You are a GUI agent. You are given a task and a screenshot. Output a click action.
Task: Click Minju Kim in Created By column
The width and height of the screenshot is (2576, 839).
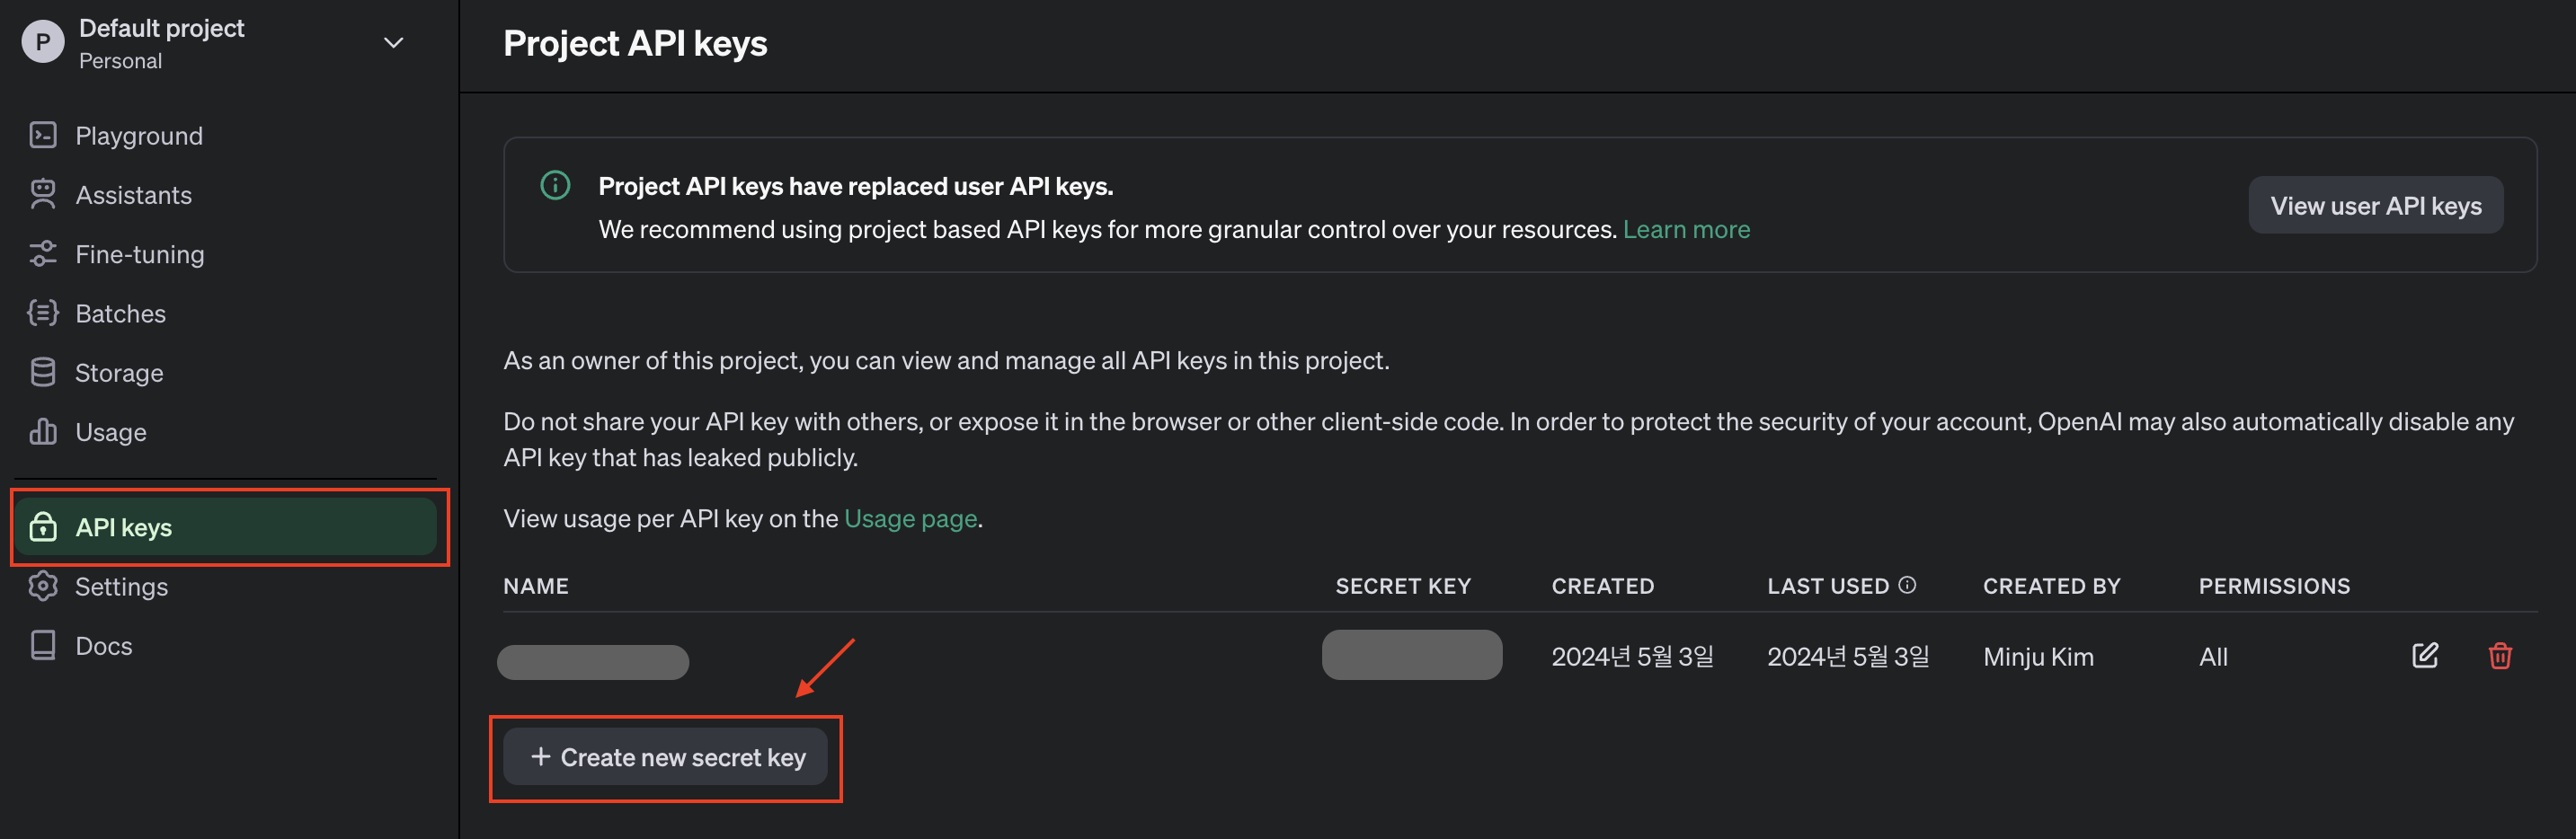[x=2038, y=657]
